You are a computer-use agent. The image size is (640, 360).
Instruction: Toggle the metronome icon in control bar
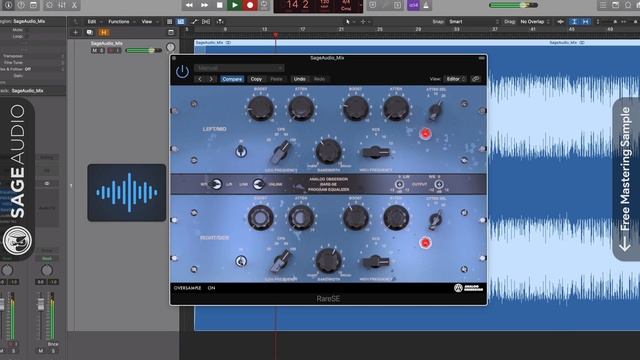(x=426, y=5)
